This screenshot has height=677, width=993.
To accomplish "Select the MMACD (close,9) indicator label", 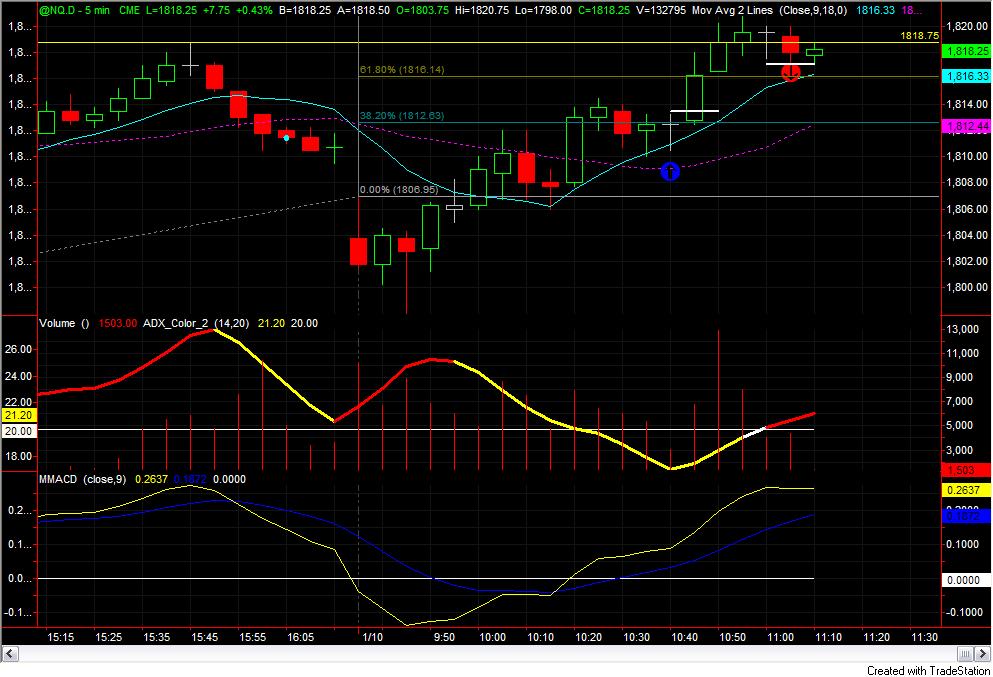I will pyautogui.click(x=84, y=479).
